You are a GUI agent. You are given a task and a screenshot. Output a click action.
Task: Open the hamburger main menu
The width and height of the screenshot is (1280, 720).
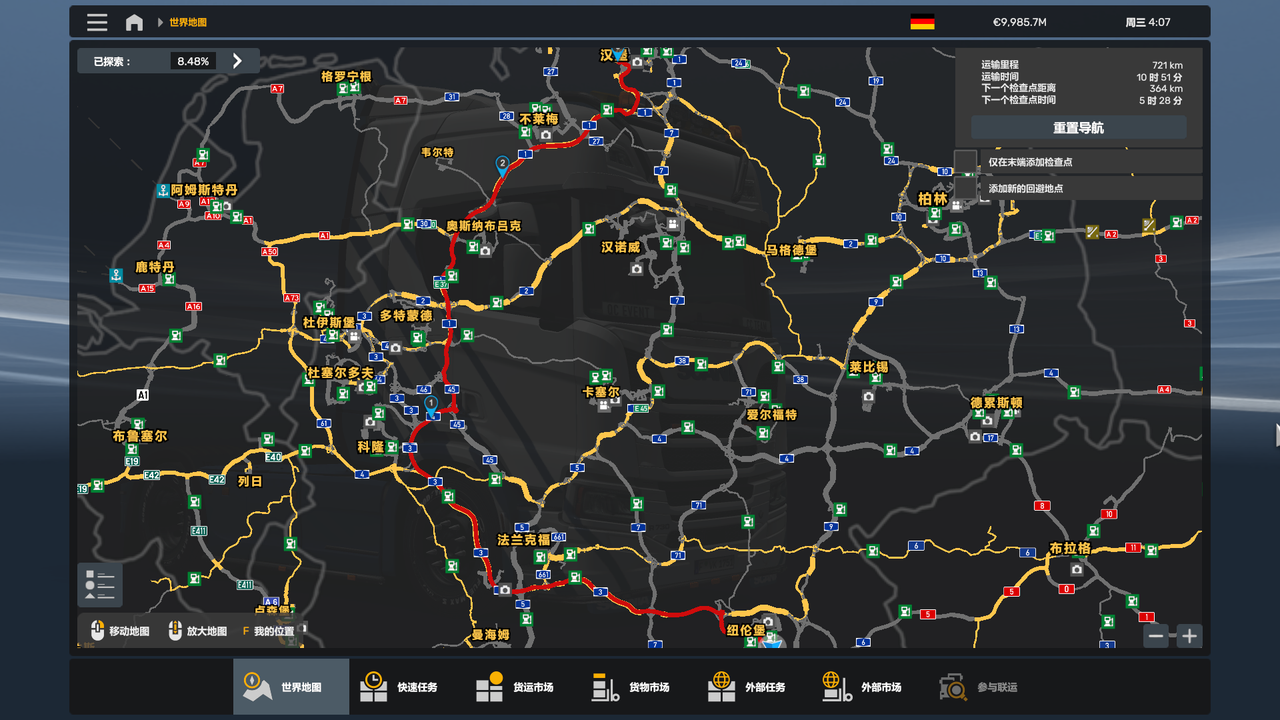click(97, 22)
